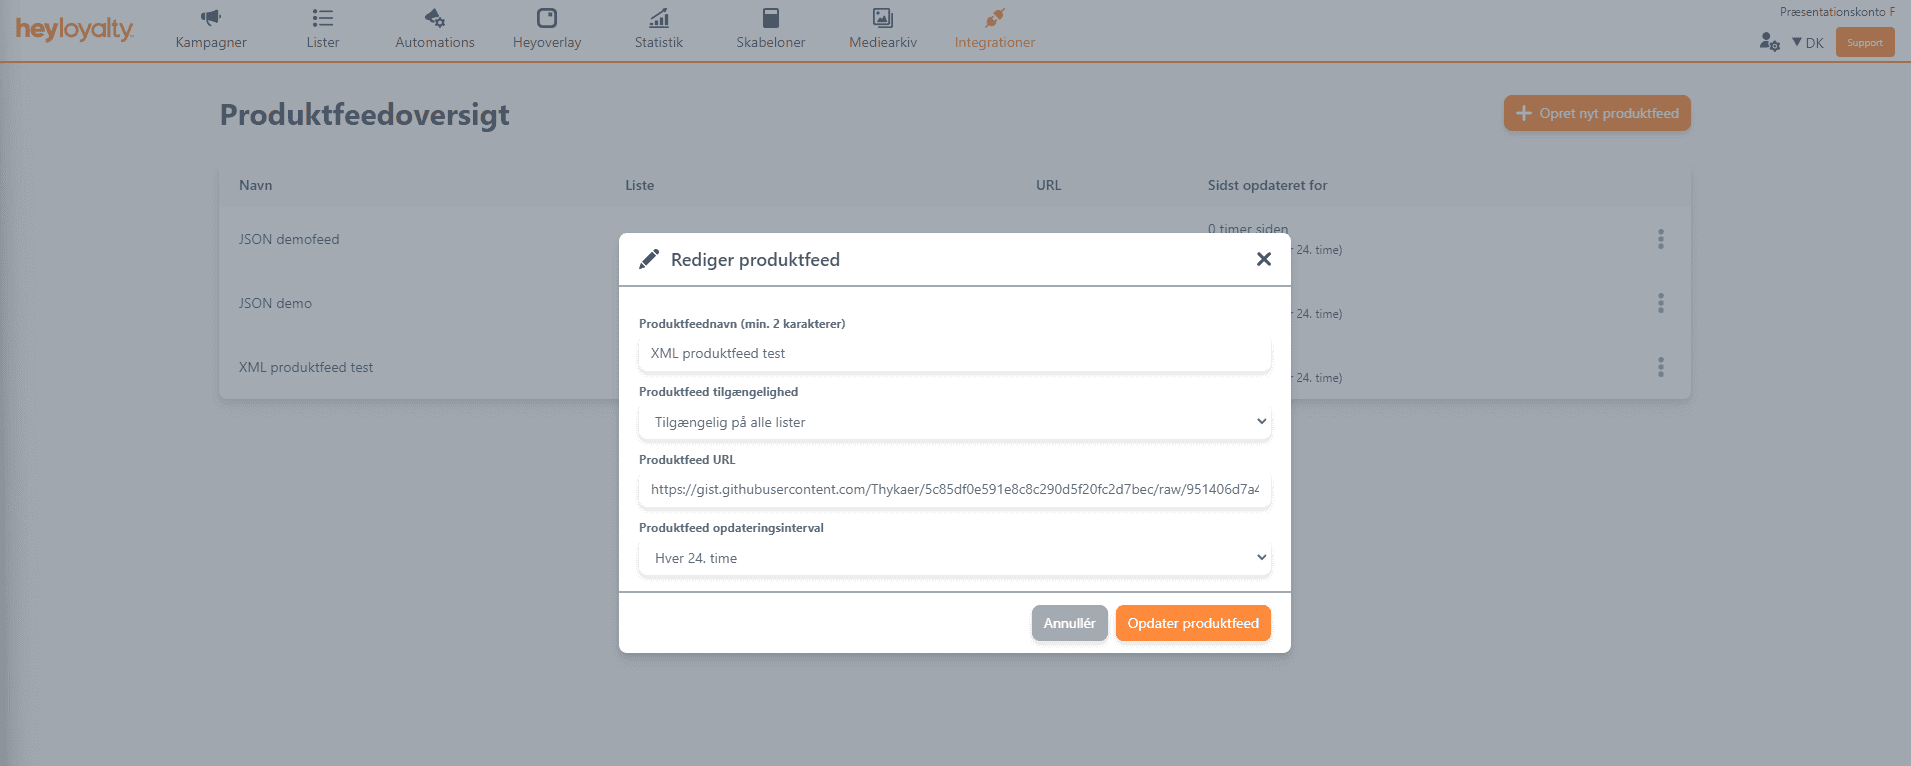The height and width of the screenshot is (766, 1911).
Task: Open options menu for JSON demo row
Action: click(1660, 303)
